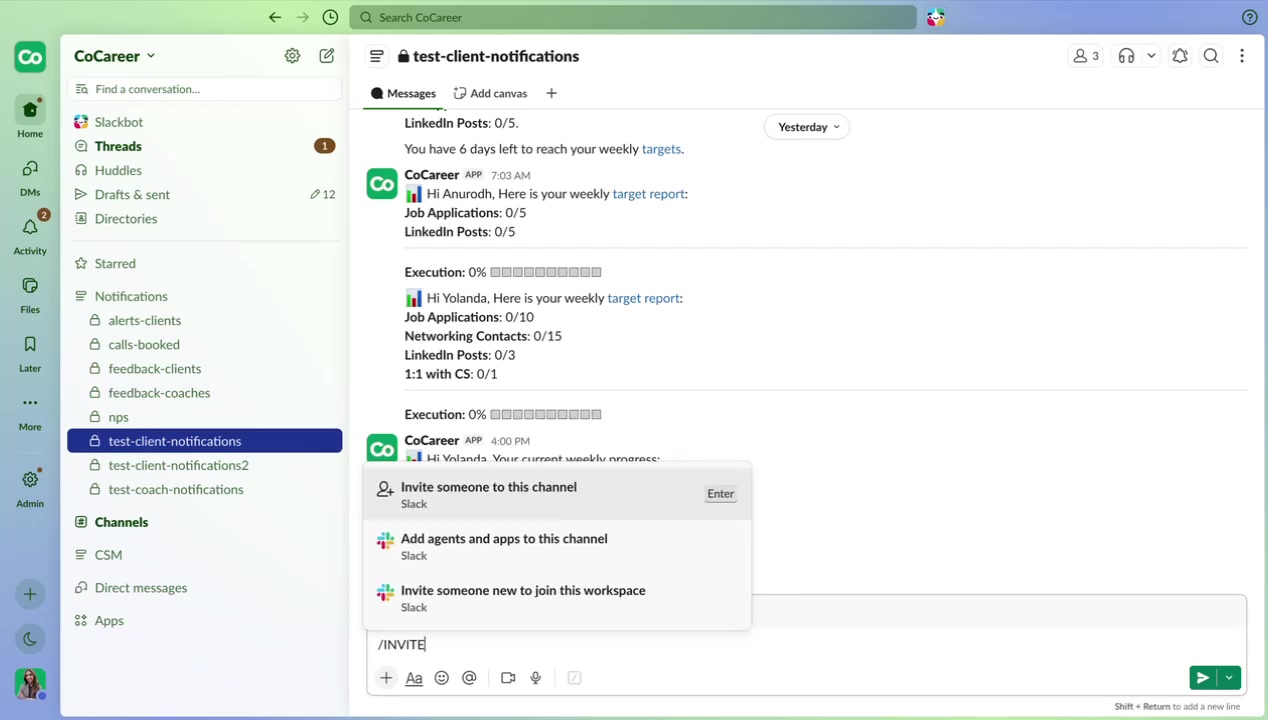The width and height of the screenshot is (1268, 720).
Task: Open Files in the left rail
Action: (x=30, y=294)
